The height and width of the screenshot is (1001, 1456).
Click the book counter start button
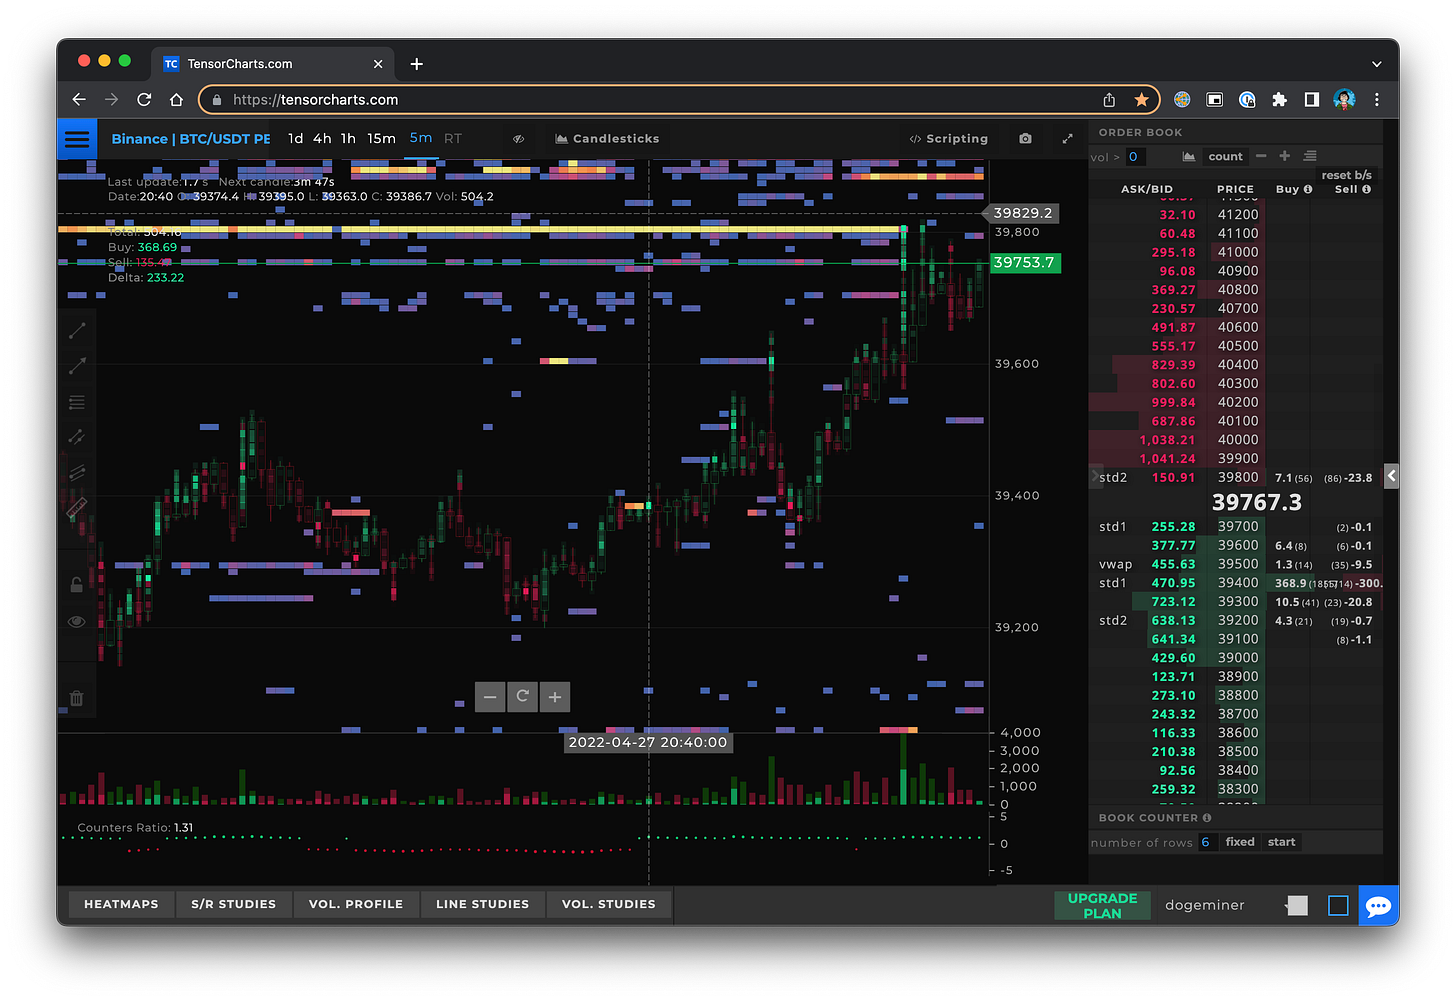1281,842
